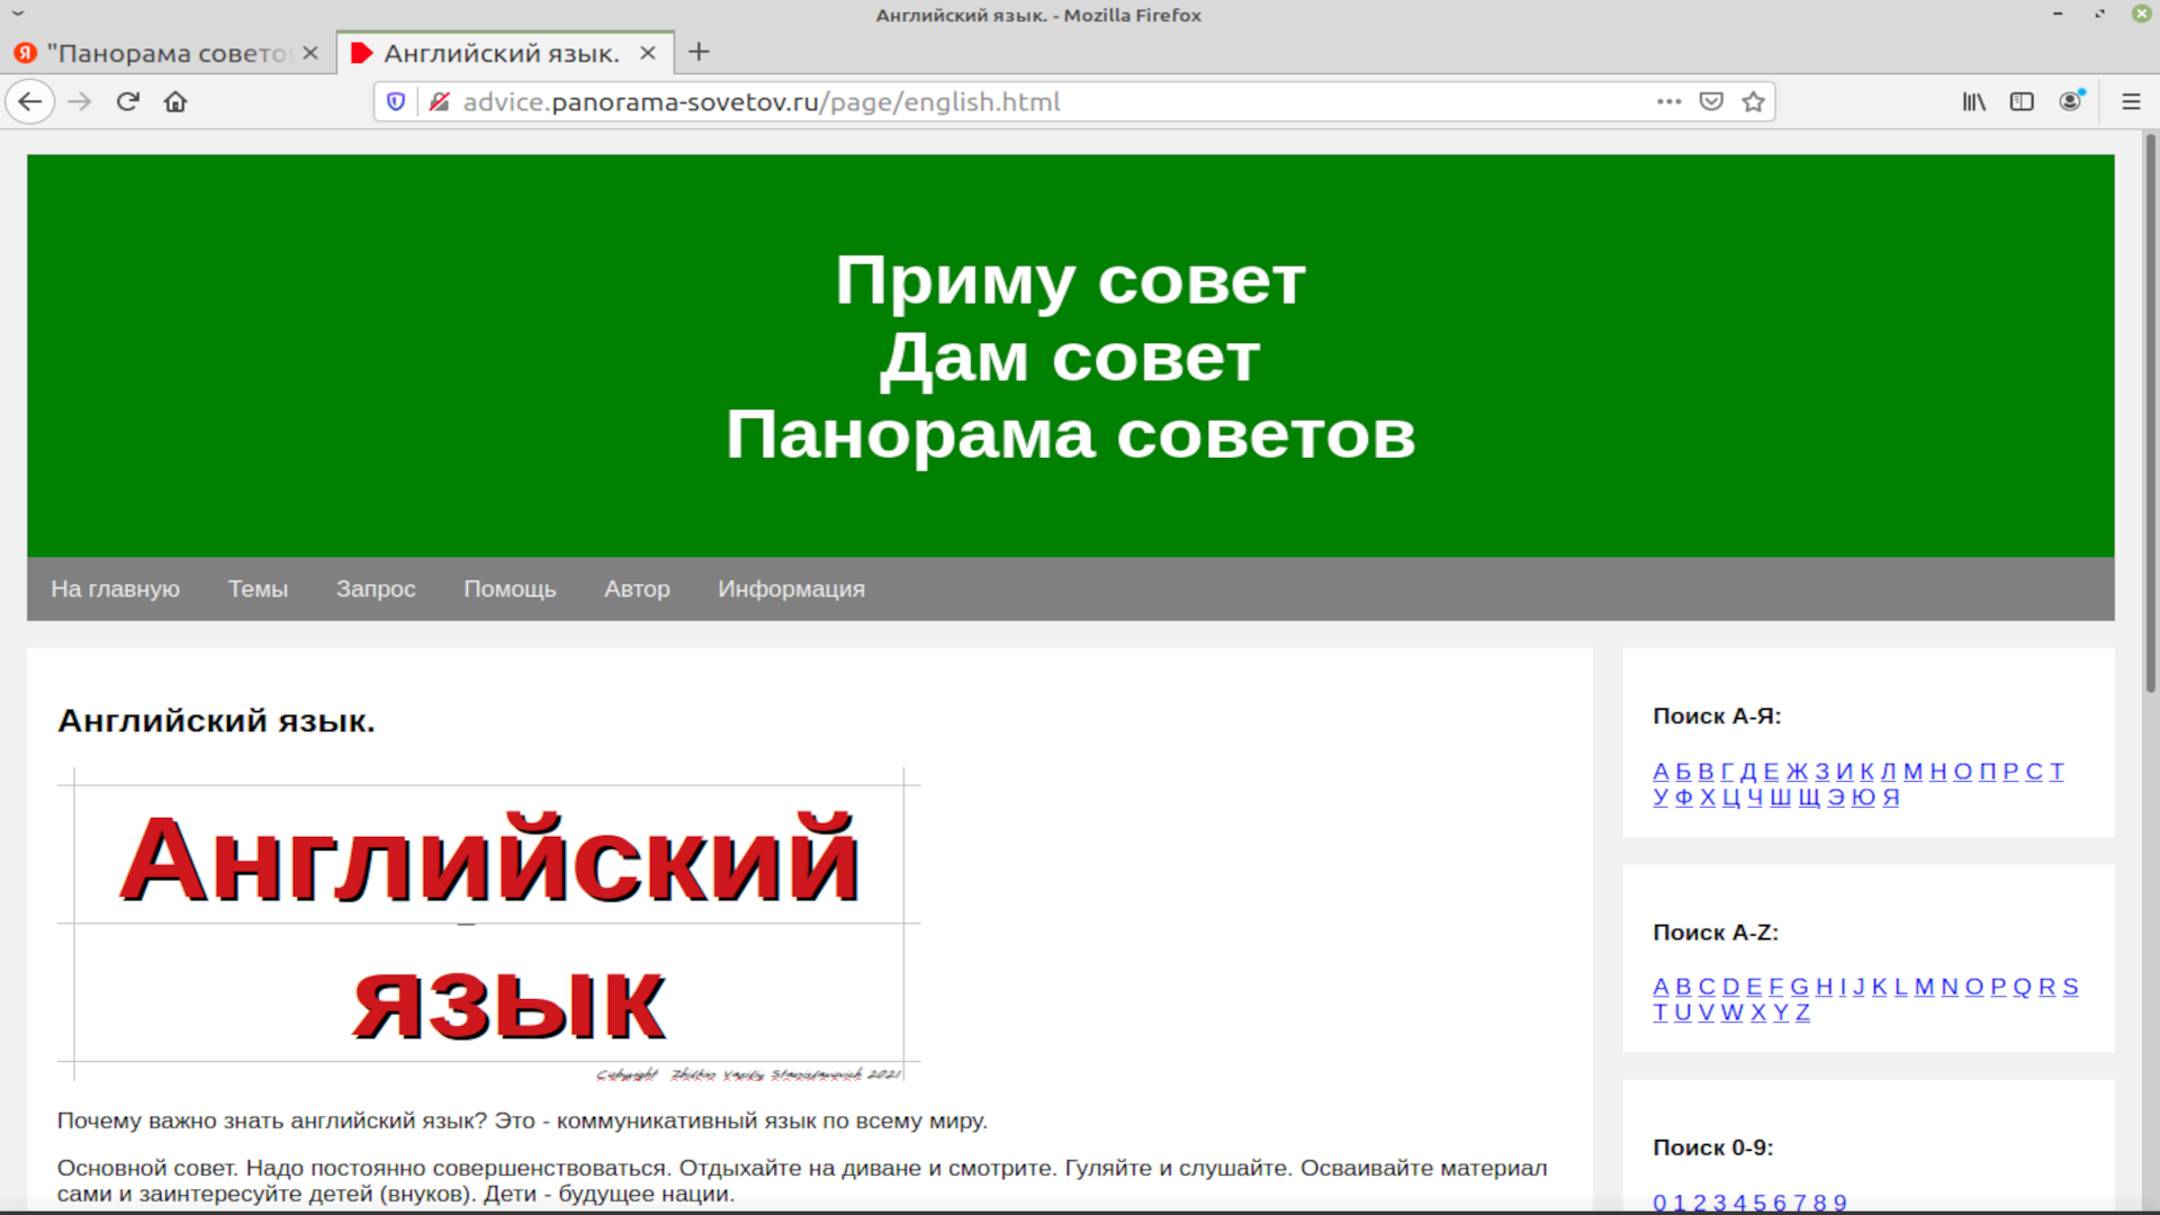The height and width of the screenshot is (1215, 2160).
Task: Click letter W in Поиск A-Z
Action: click(x=1732, y=1013)
